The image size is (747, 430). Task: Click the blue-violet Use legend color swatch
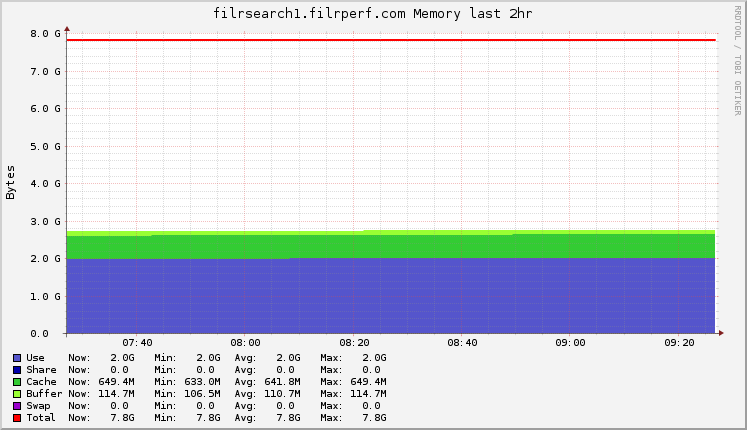point(17,358)
